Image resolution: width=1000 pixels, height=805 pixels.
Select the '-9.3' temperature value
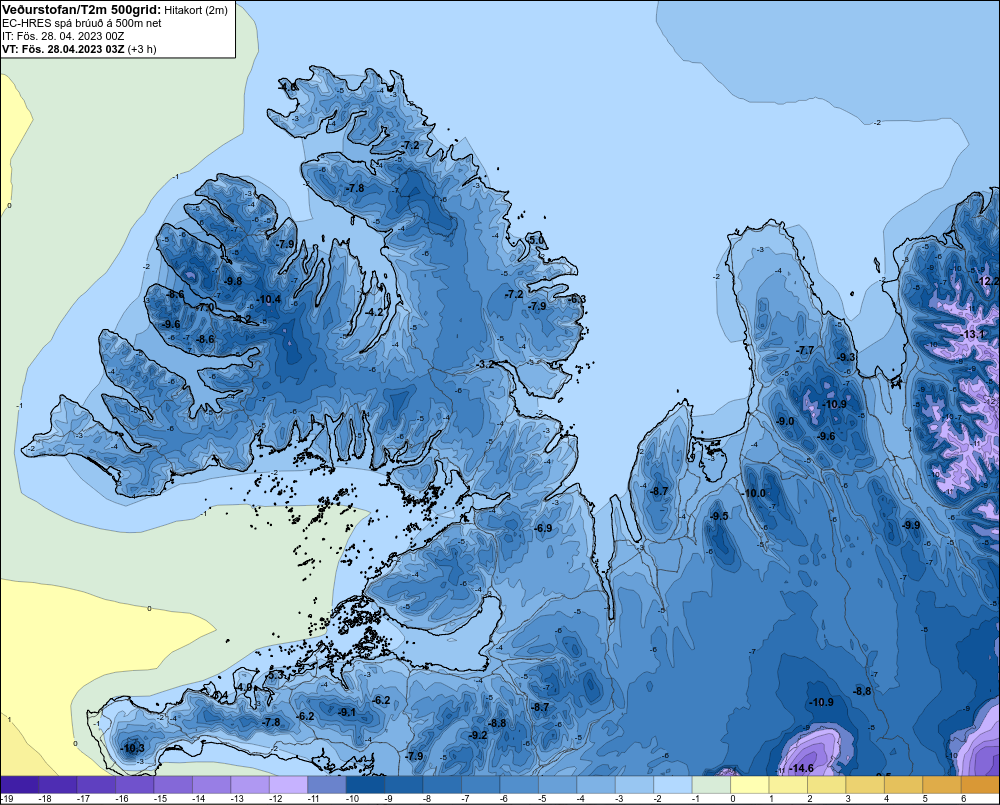(x=846, y=357)
